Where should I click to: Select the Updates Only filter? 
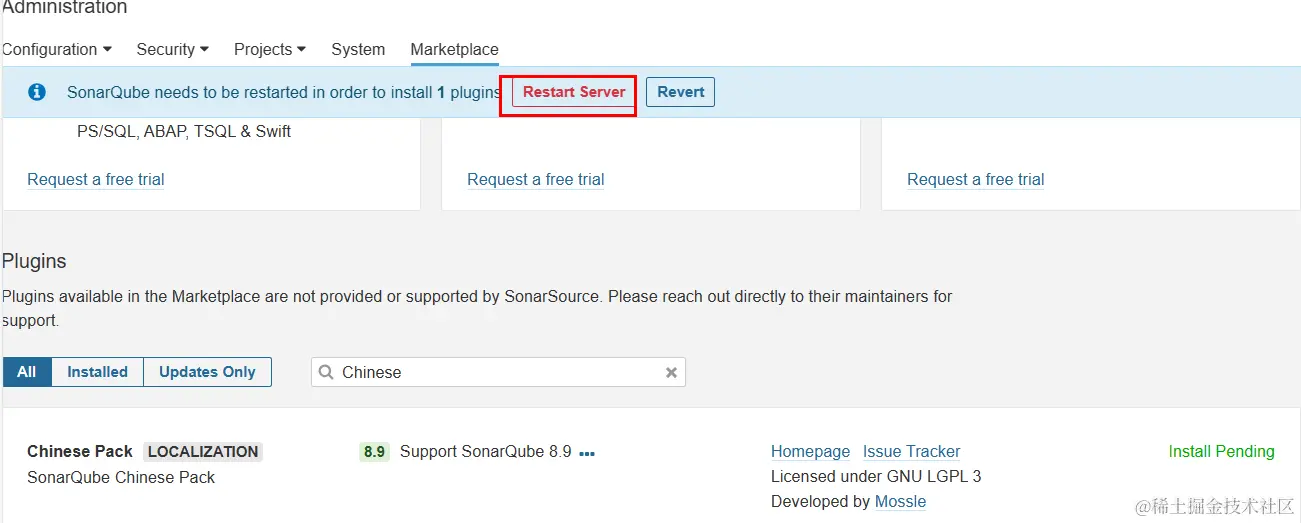[x=207, y=372]
